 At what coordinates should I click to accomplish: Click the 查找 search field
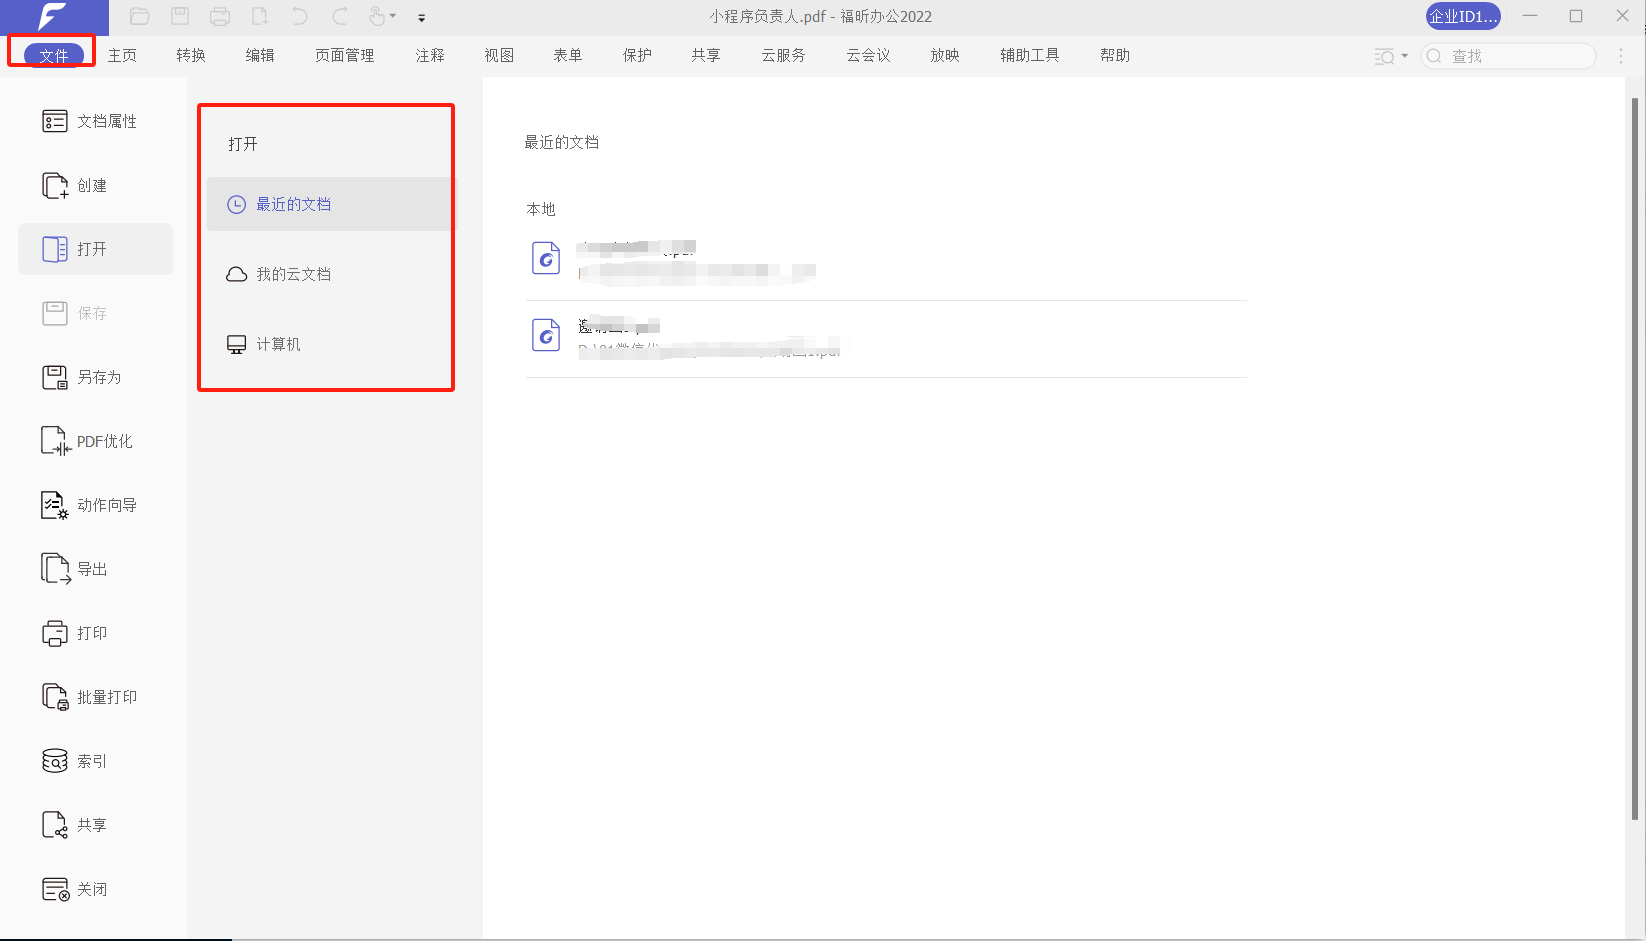(1508, 56)
